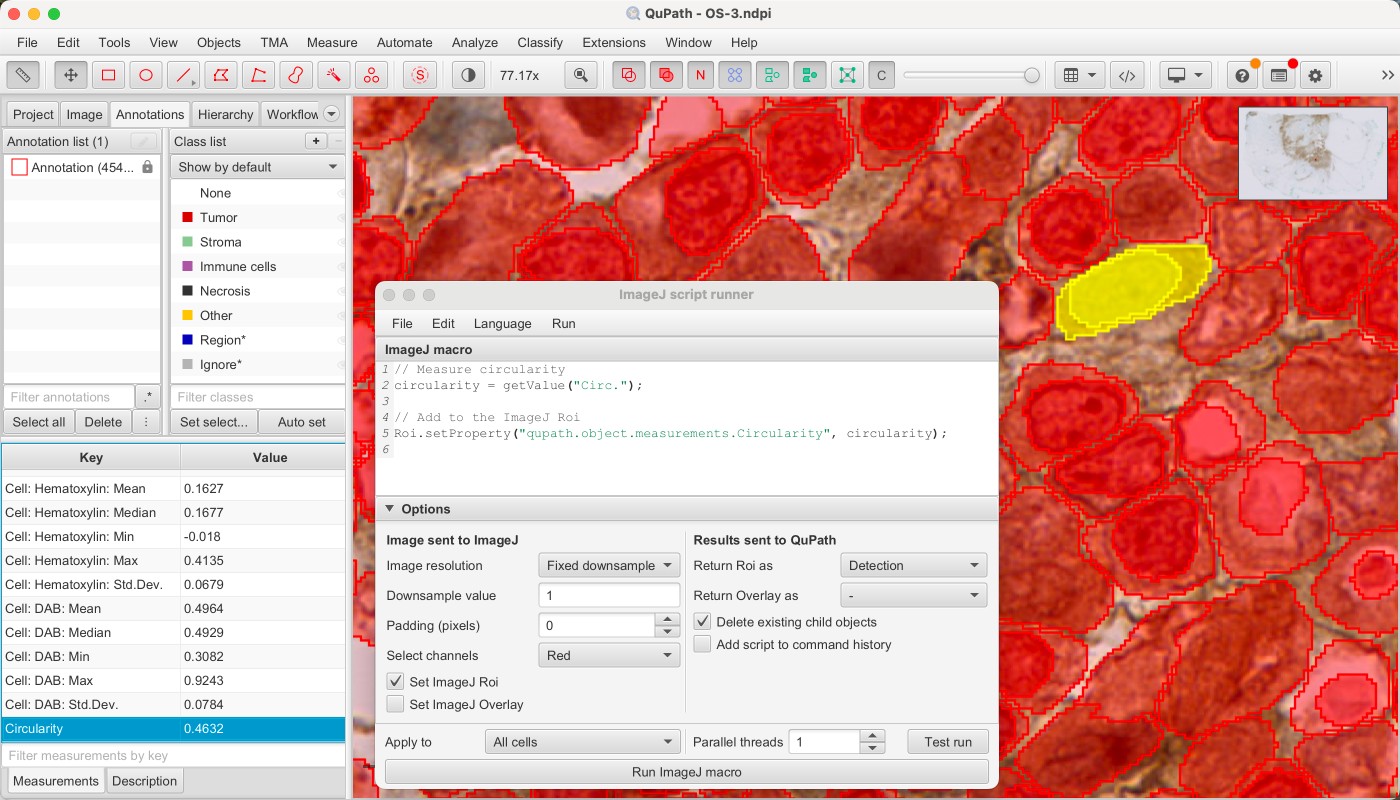Open Language menu in script runner

(x=502, y=323)
